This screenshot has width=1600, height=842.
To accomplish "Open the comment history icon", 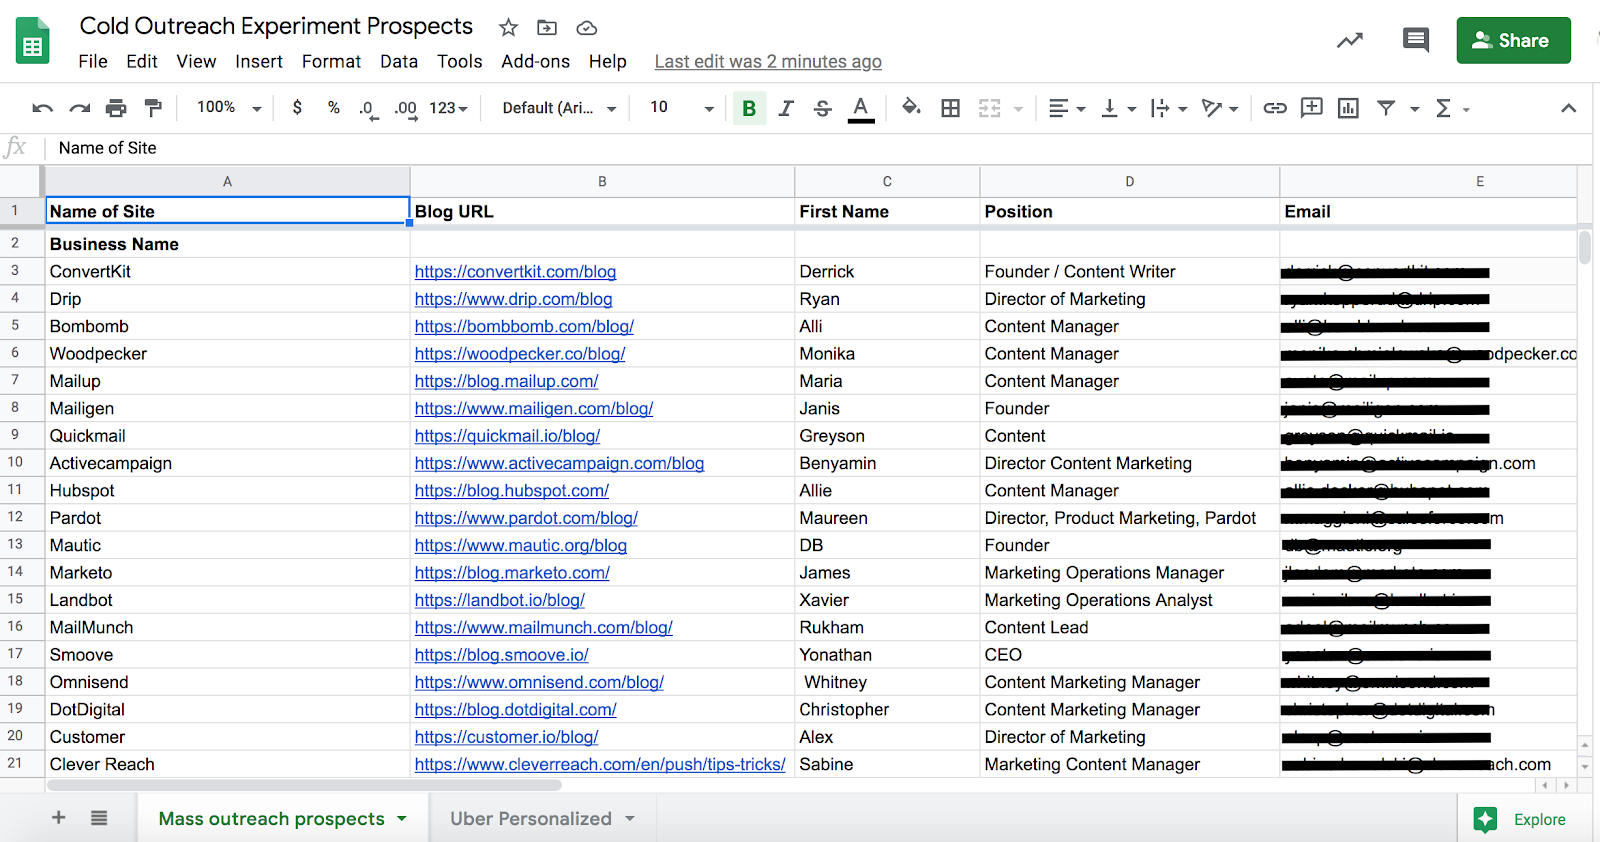I will [x=1415, y=41].
